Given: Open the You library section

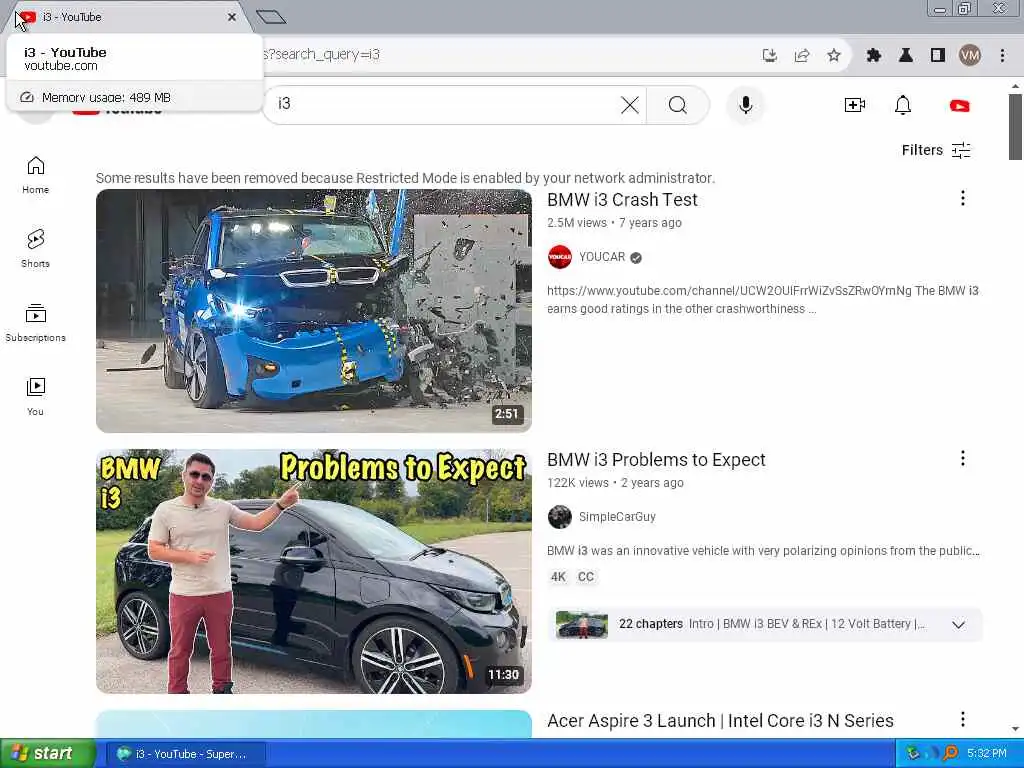Looking at the screenshot, I should (x=35, y=396).
